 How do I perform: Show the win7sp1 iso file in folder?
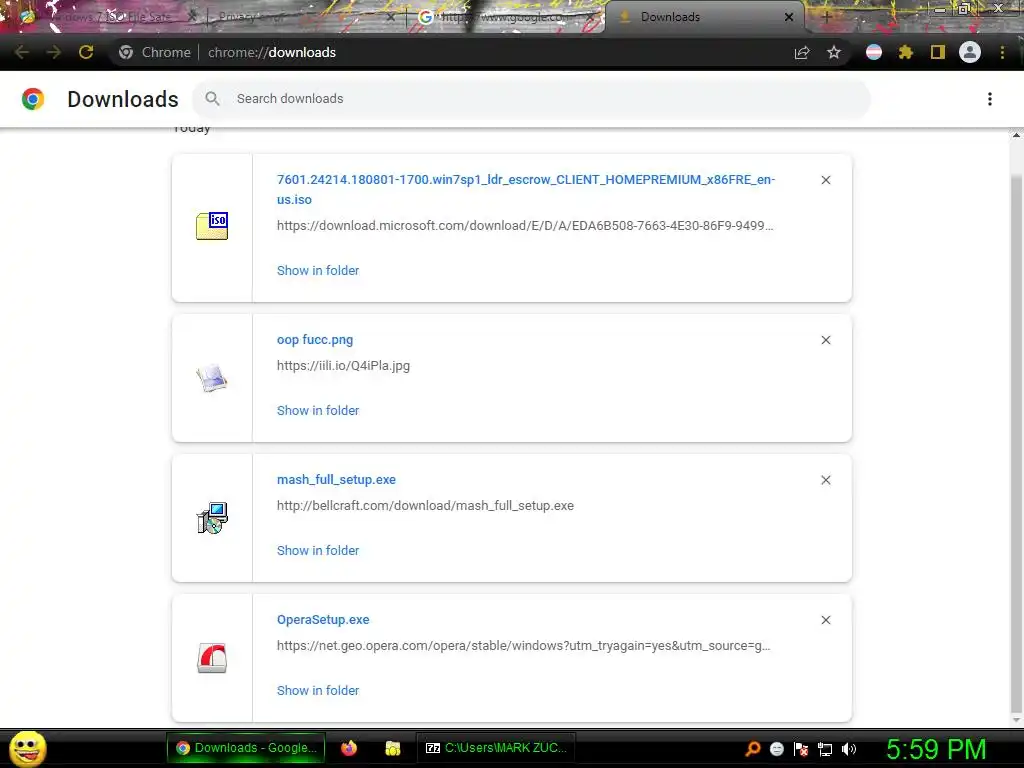click(318, 270)
